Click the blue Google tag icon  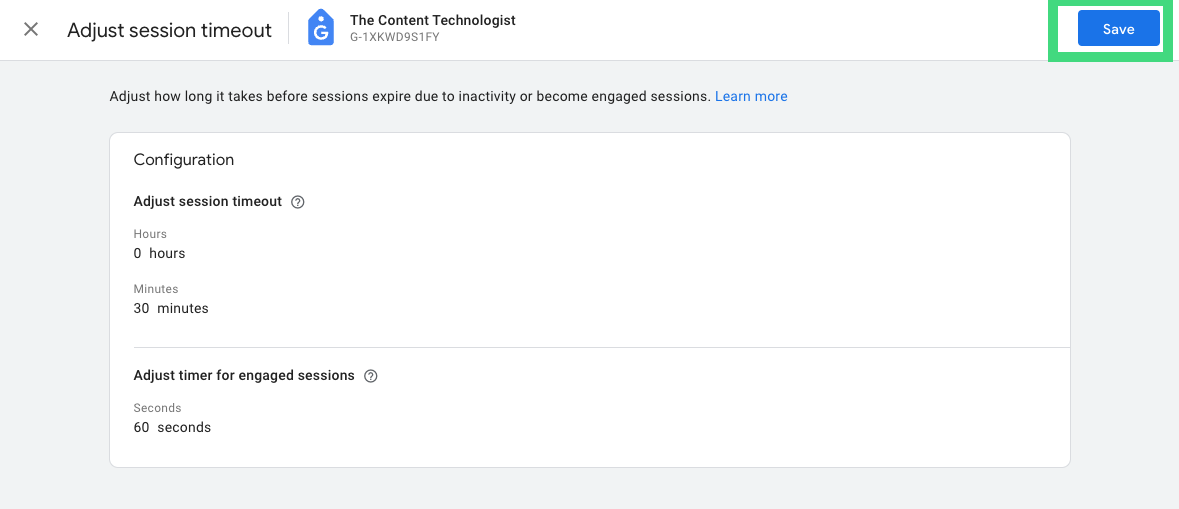point(321,28)
